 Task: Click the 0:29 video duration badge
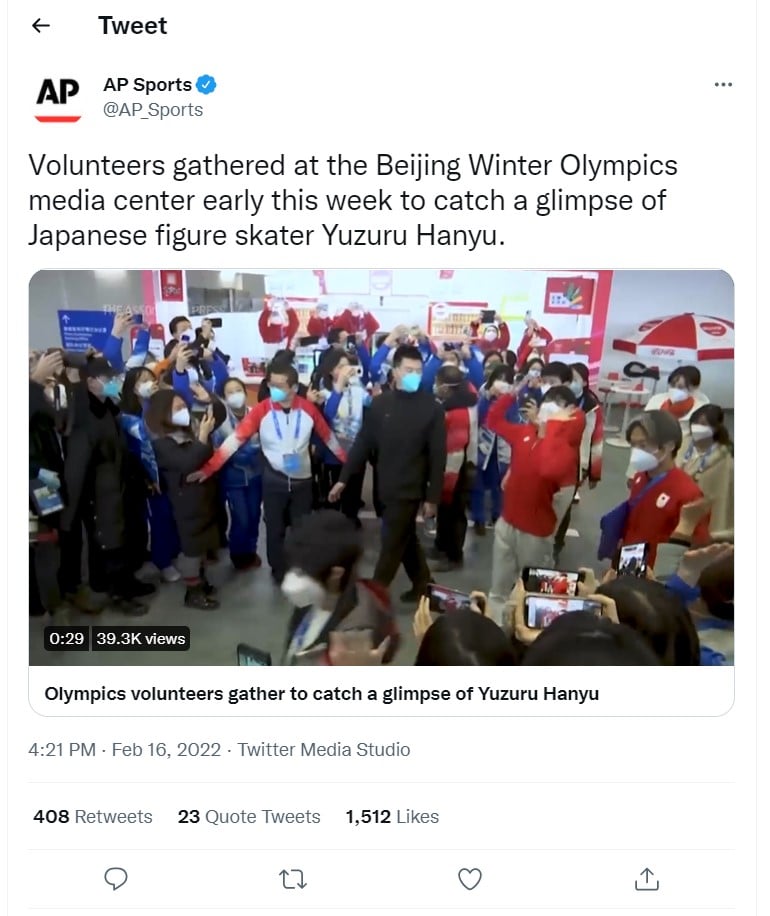point(67,639)
